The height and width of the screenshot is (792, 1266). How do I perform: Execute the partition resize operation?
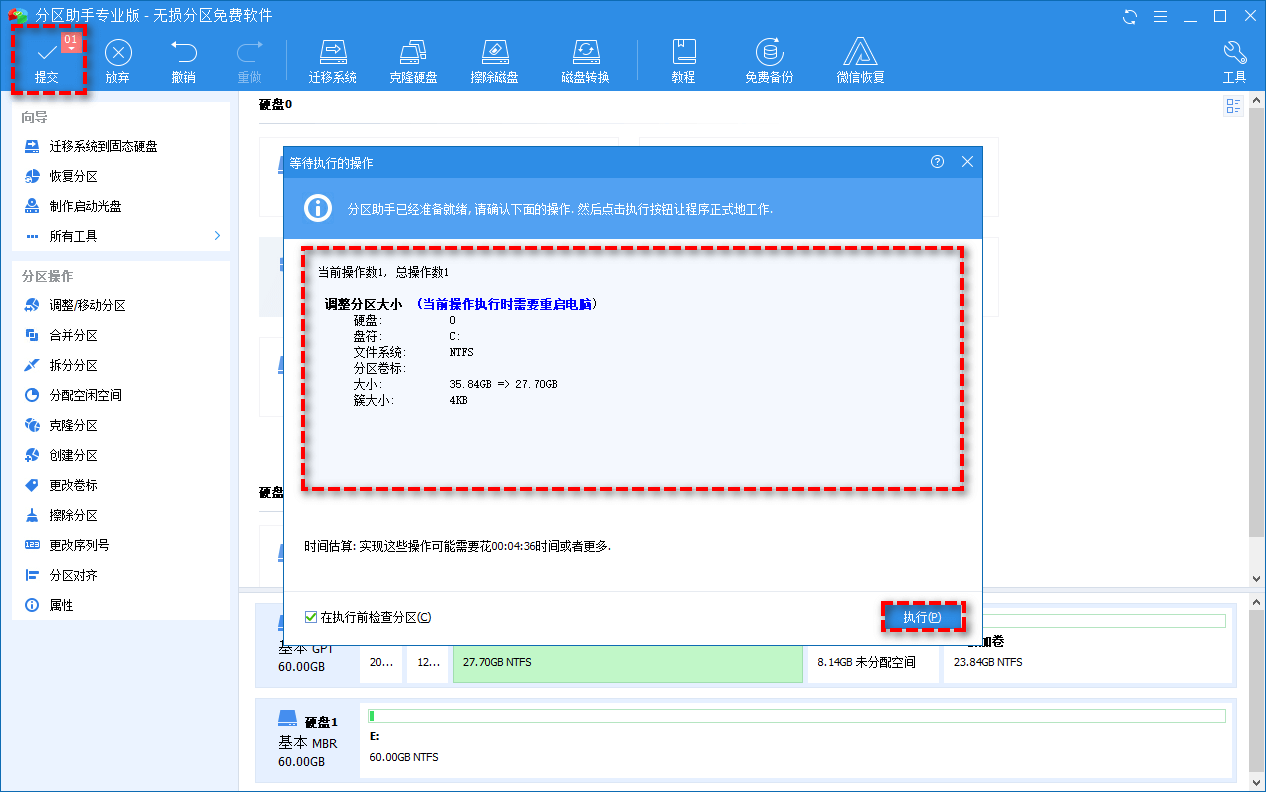923,617
